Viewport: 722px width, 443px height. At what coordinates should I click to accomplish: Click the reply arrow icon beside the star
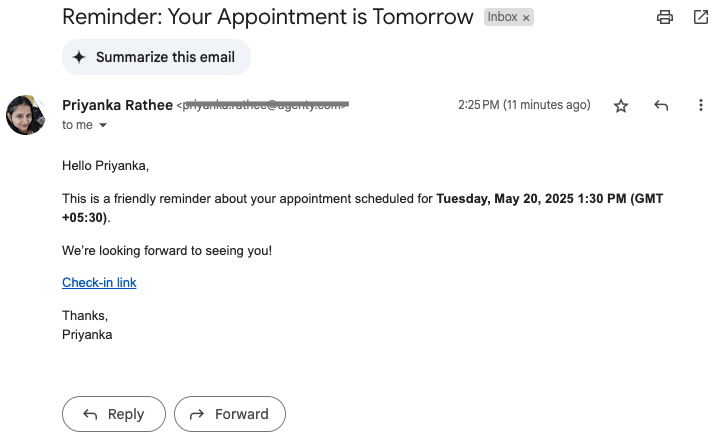click(661, 105)
